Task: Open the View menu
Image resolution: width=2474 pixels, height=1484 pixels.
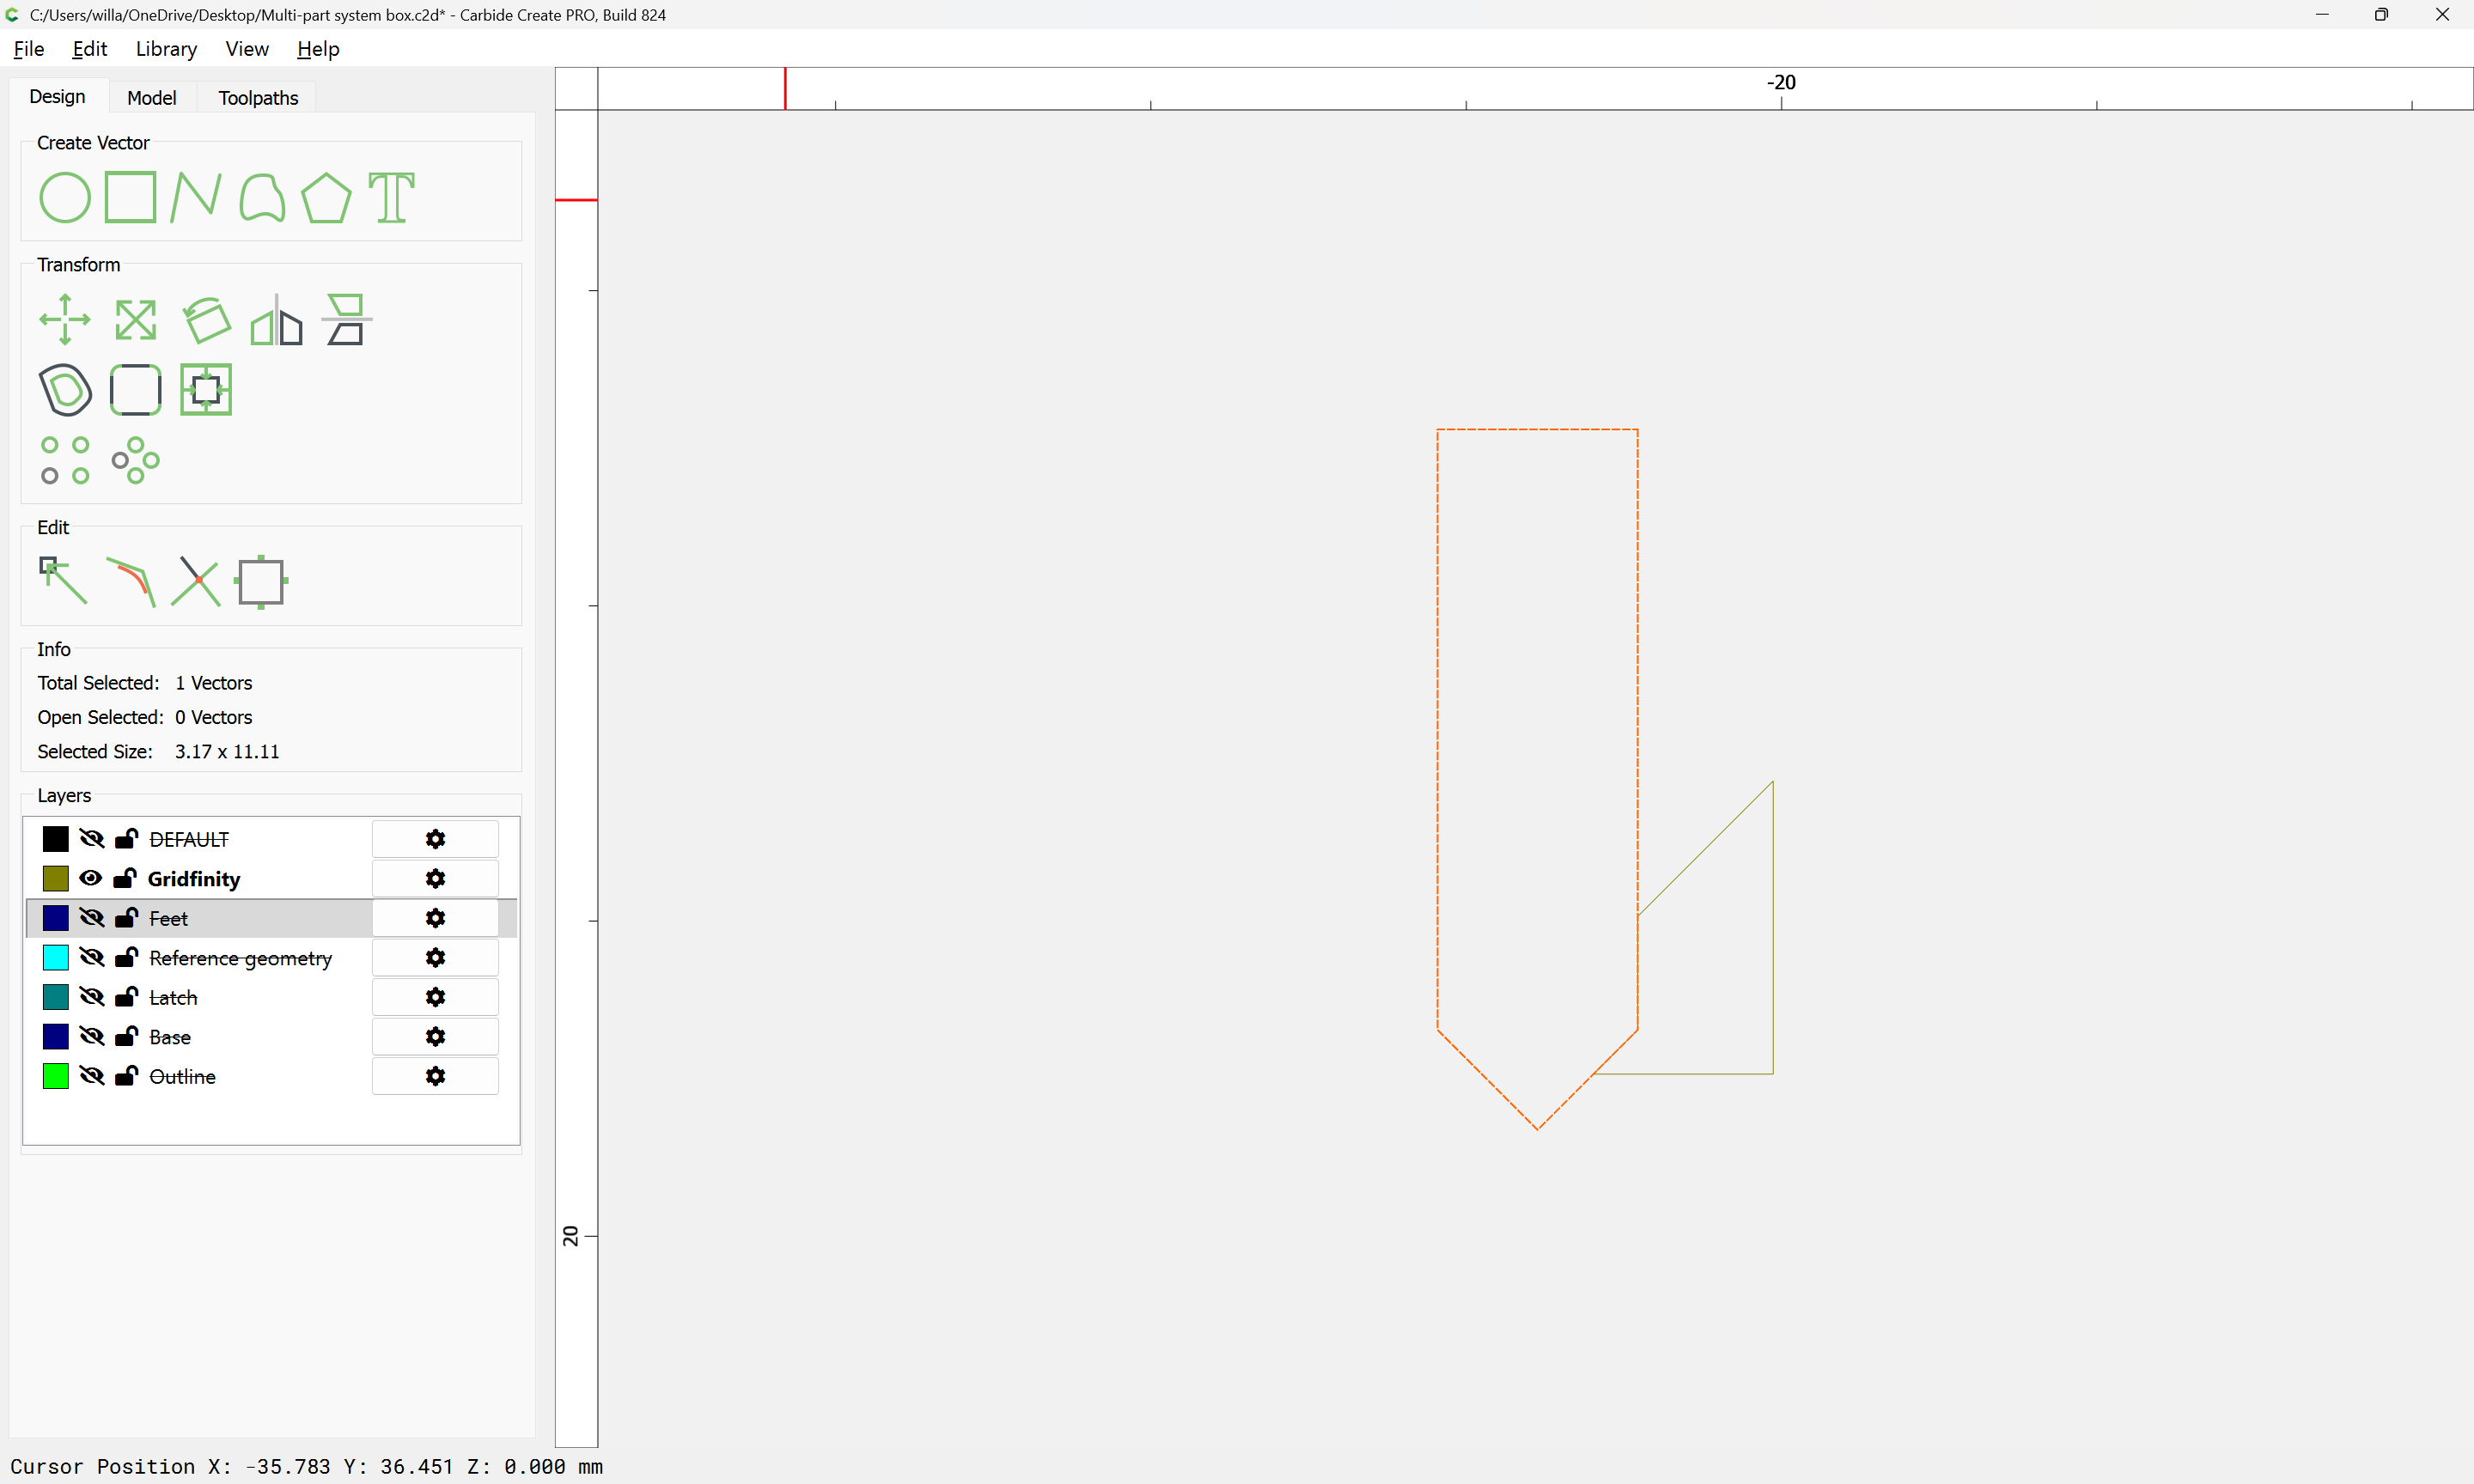Action: tap(247, 49)
